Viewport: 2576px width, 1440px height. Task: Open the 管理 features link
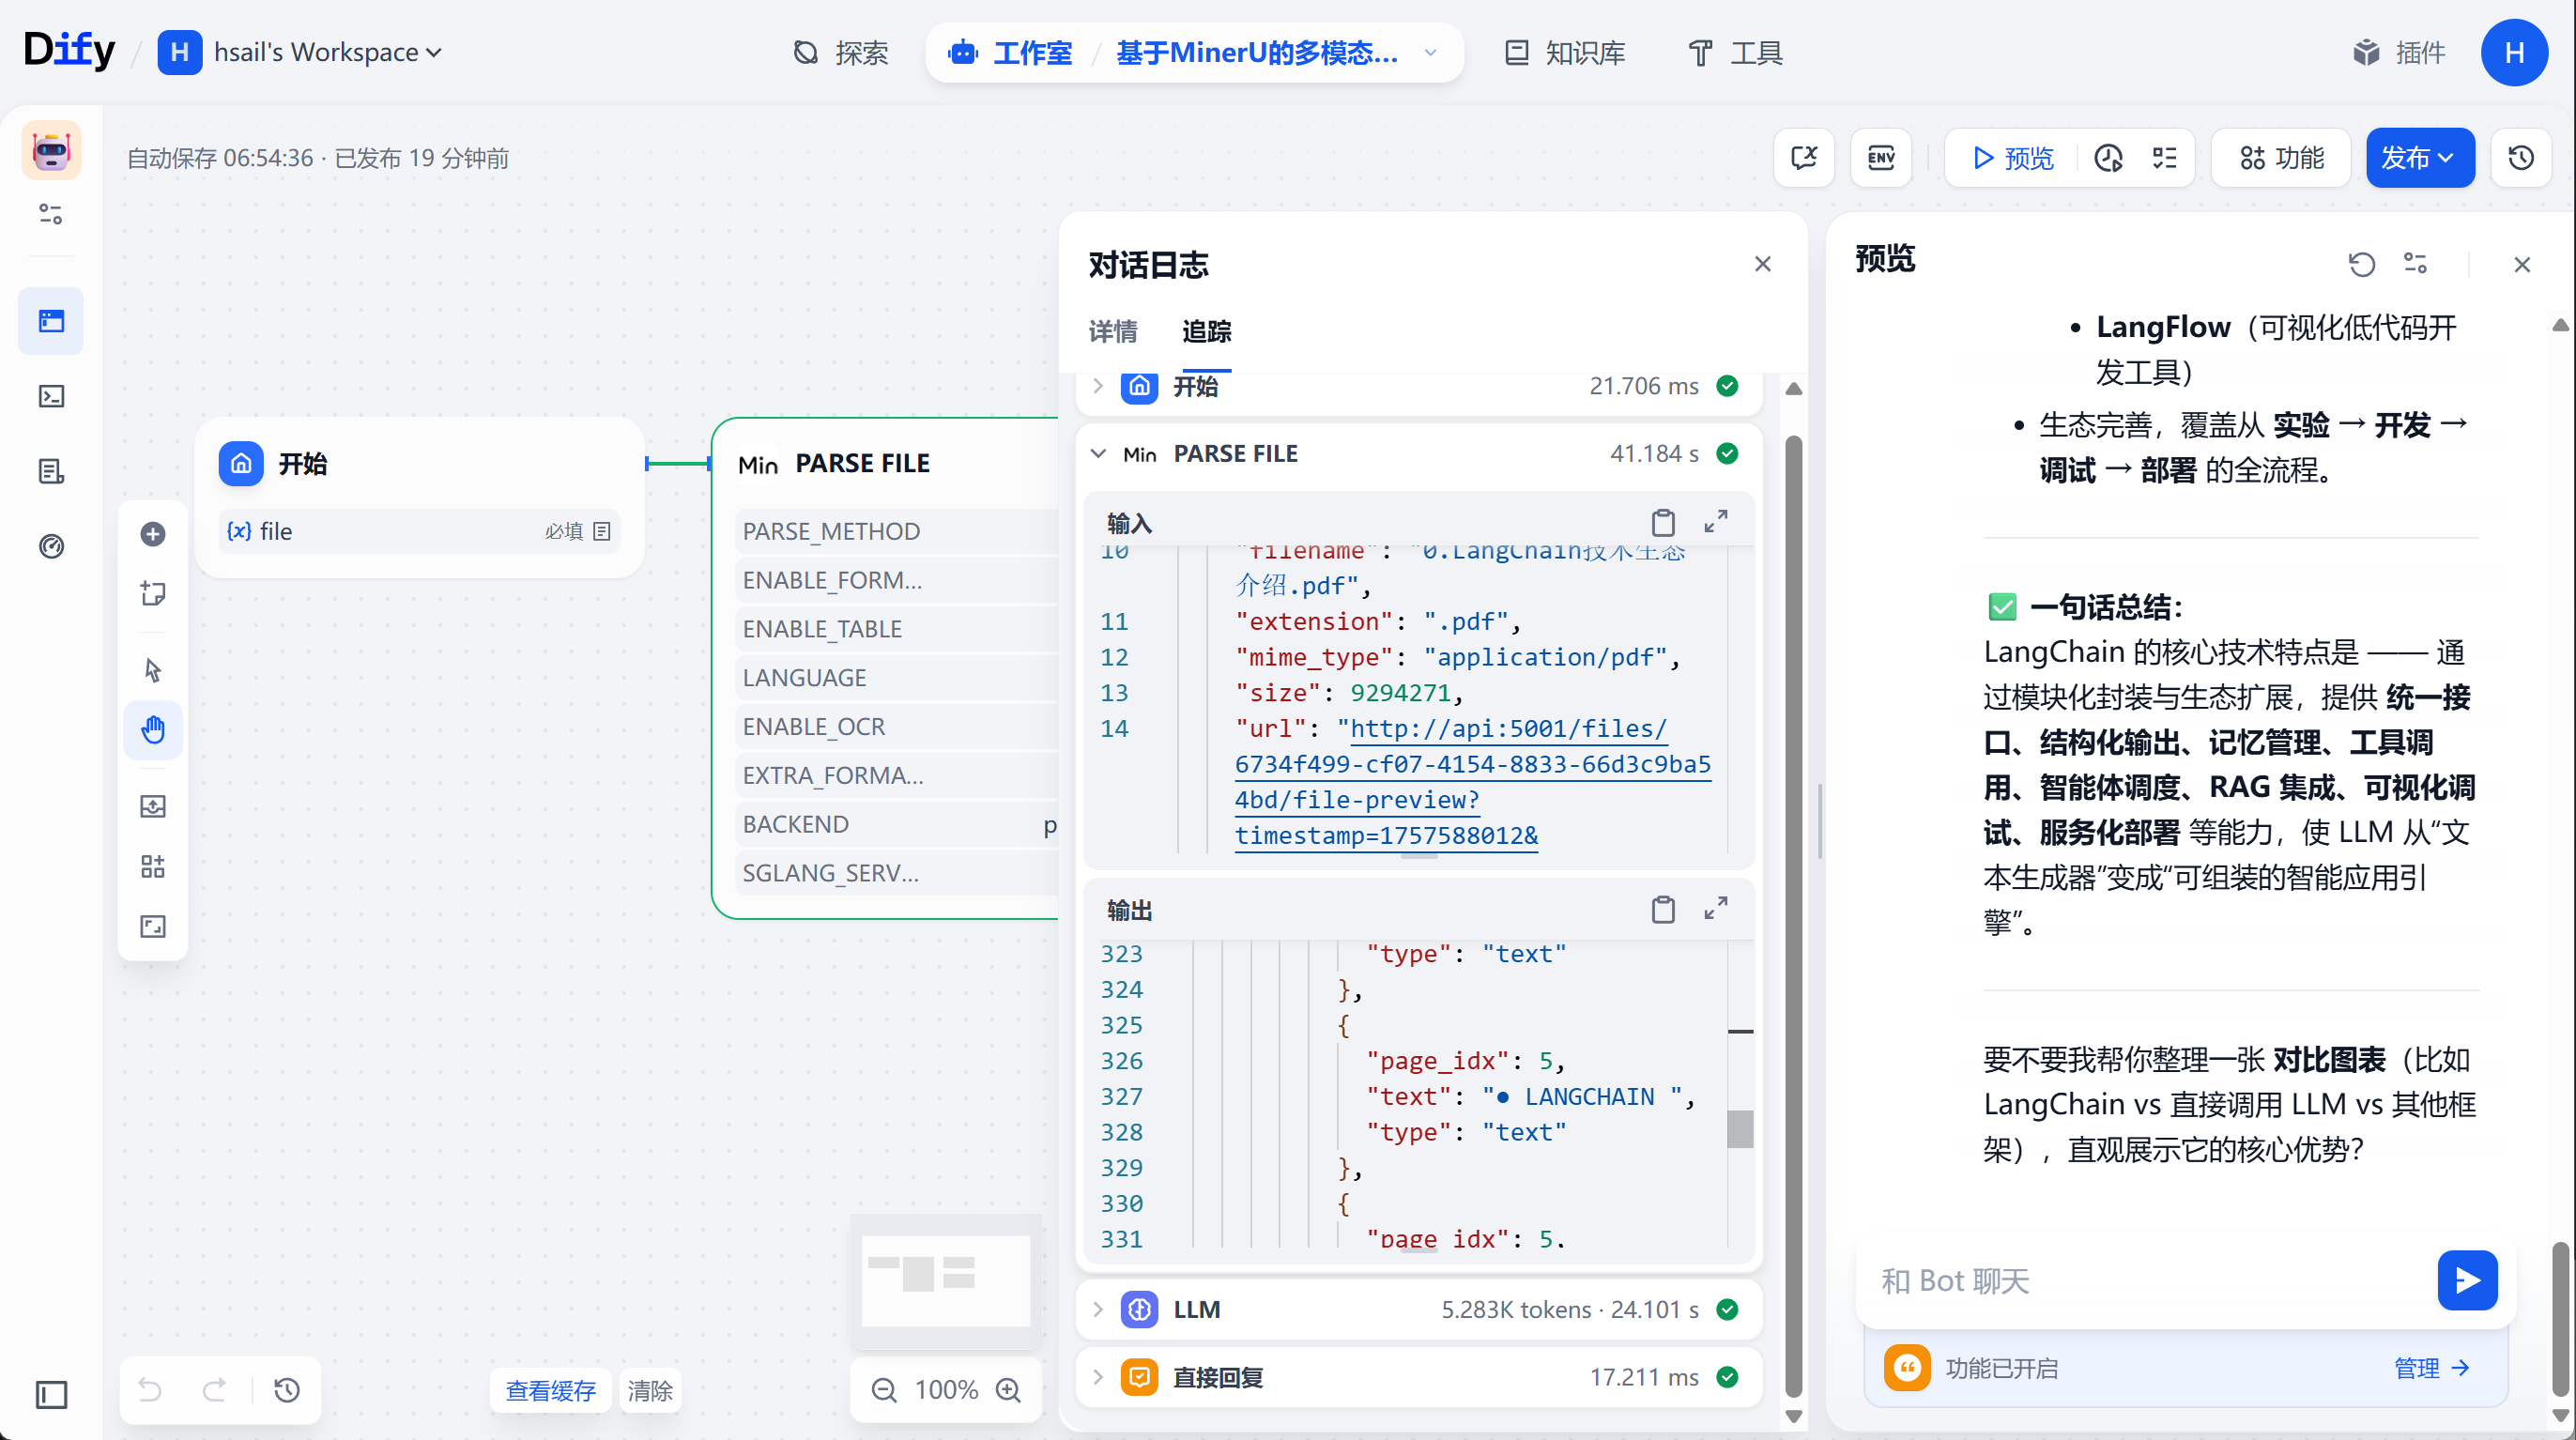pyautogui.click(x=2432, y=1368)
